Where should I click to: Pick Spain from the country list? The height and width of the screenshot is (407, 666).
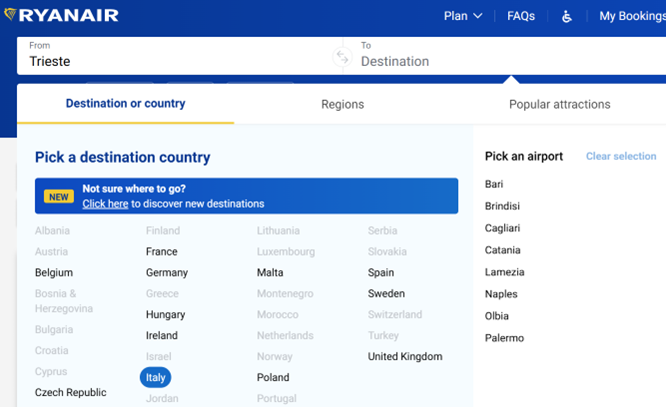point(381,272)
